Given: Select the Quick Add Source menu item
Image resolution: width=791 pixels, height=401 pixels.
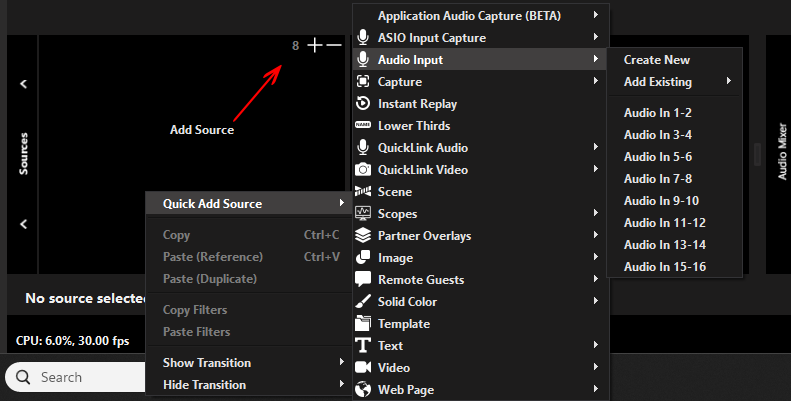Looking at the screenshot, I should (249, 204).
